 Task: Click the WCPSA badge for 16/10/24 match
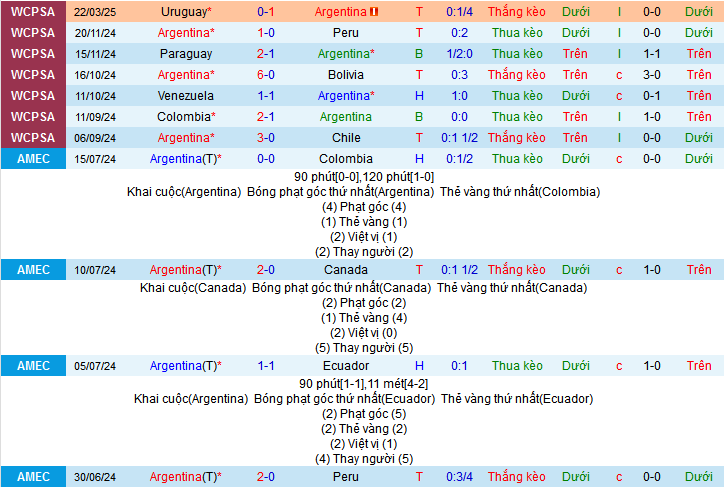coord(33,75)
